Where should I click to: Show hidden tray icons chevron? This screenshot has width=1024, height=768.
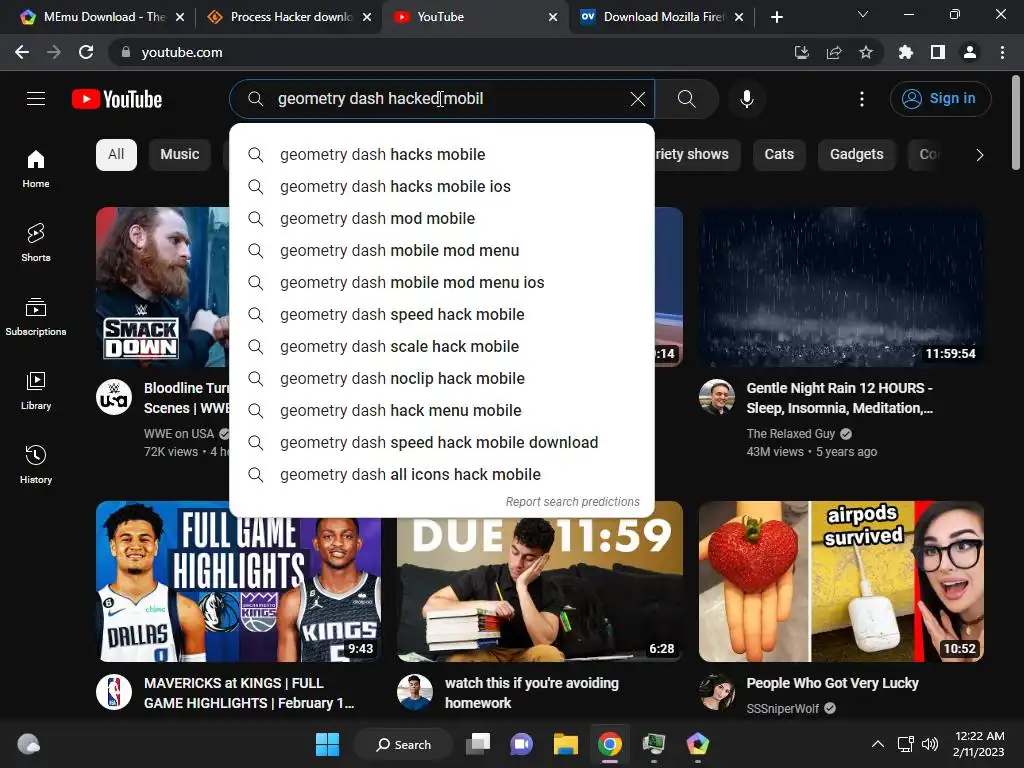(878, 744)
